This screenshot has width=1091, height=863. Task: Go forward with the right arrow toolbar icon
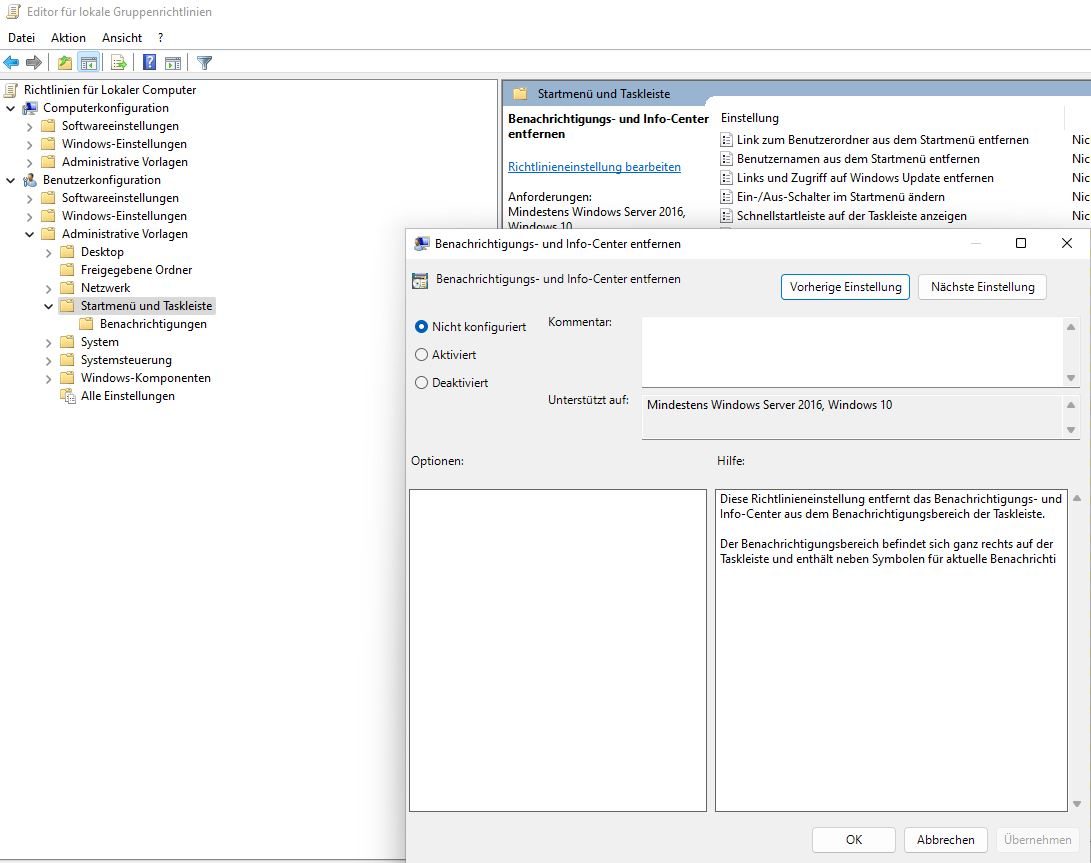tap(33, 63)
